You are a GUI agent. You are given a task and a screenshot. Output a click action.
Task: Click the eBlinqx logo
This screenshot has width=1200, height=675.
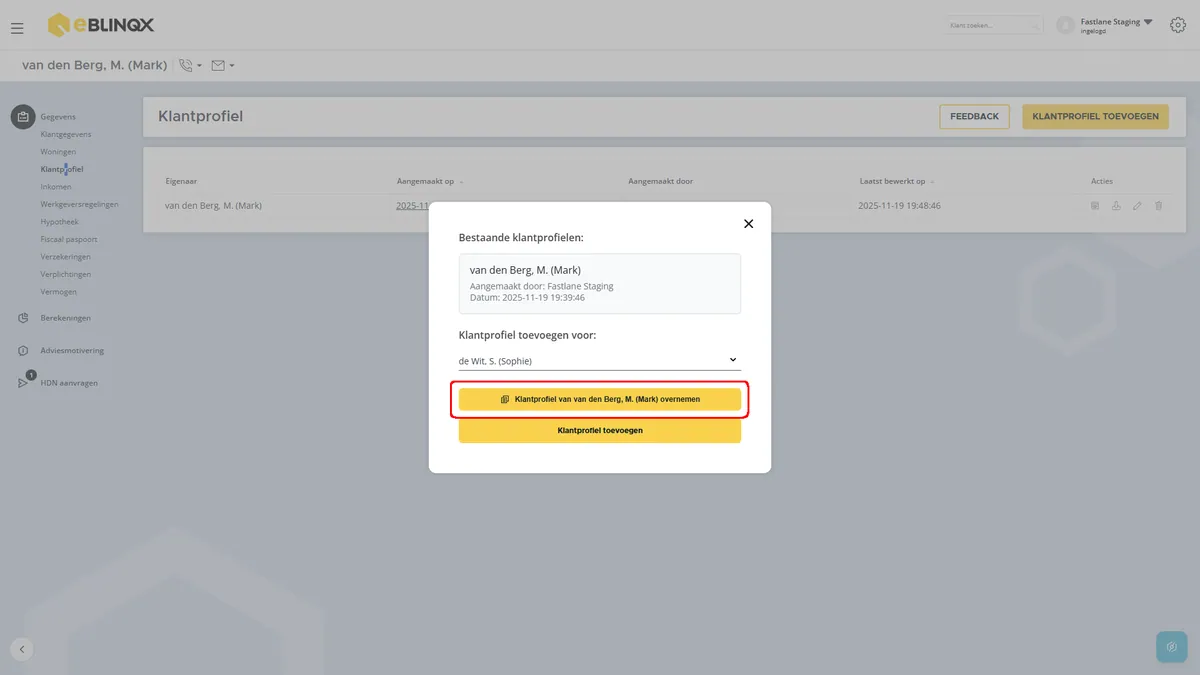[x=101, y=25]
